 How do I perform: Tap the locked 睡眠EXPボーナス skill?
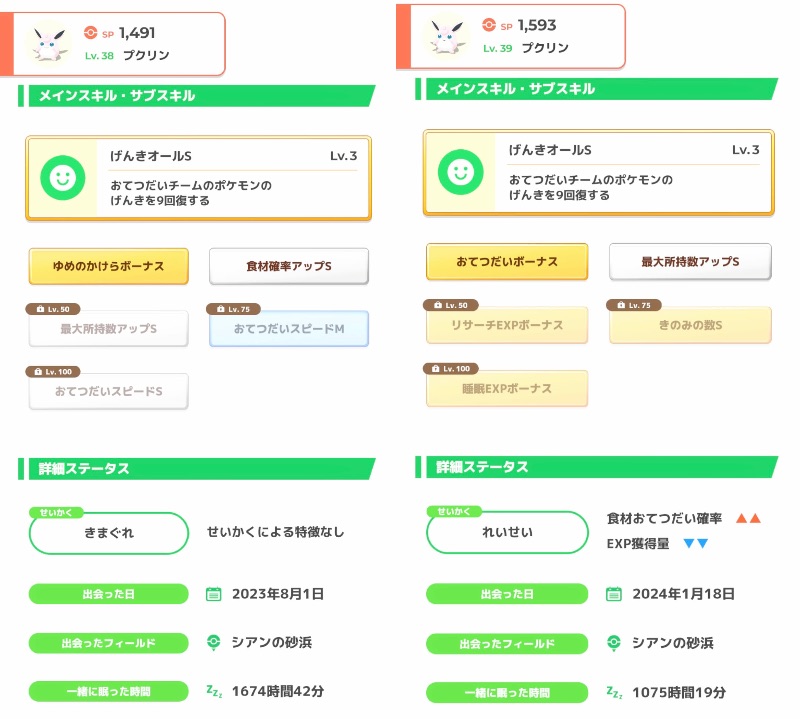(x=507, y=388)
